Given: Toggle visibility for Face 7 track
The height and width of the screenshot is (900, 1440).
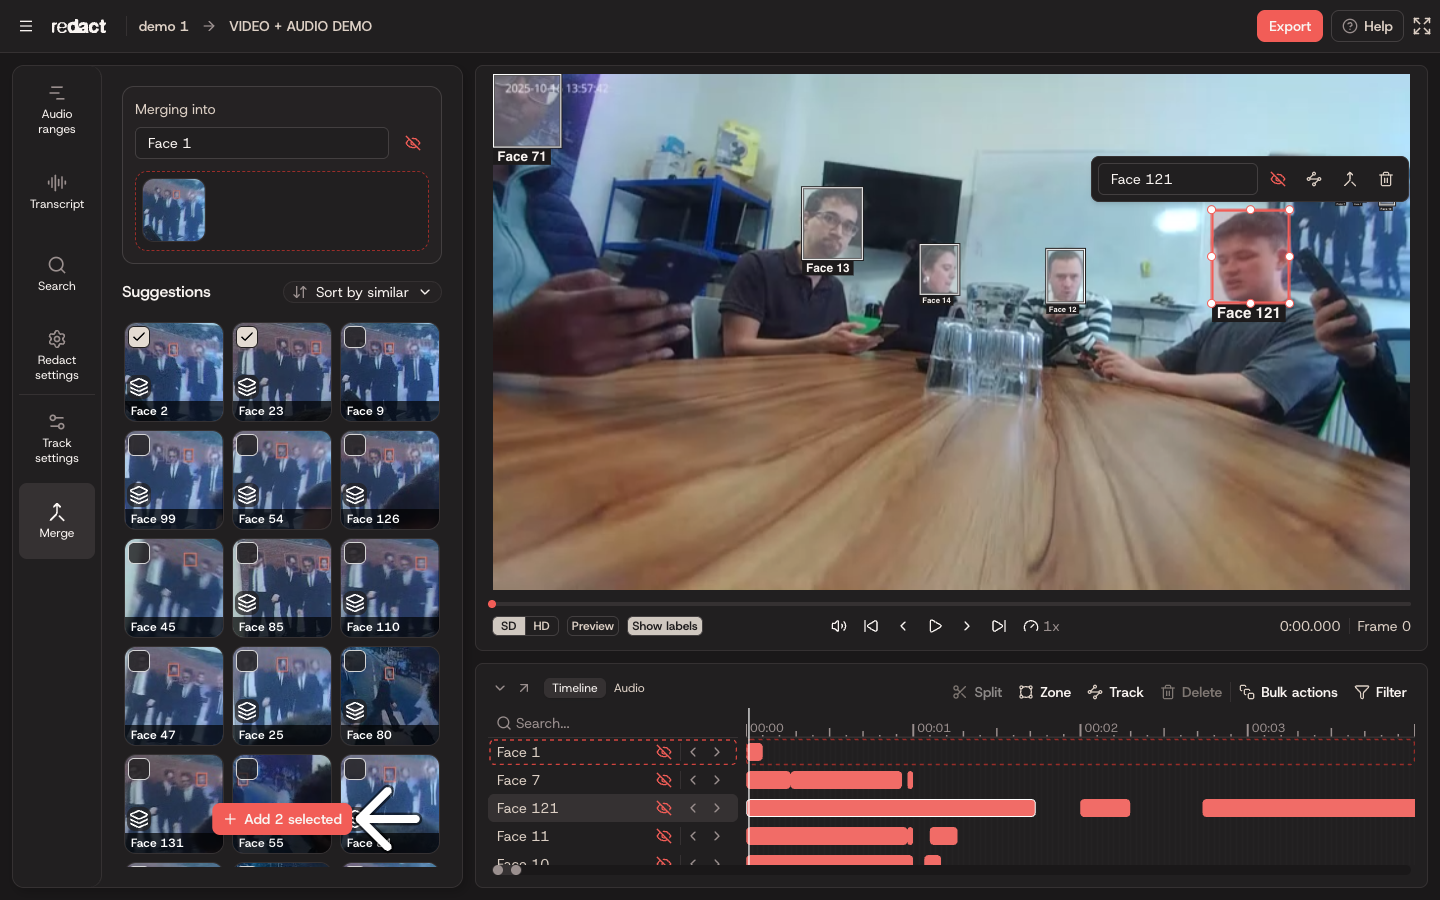Looking at the screenshot, I should pos(663,780).
